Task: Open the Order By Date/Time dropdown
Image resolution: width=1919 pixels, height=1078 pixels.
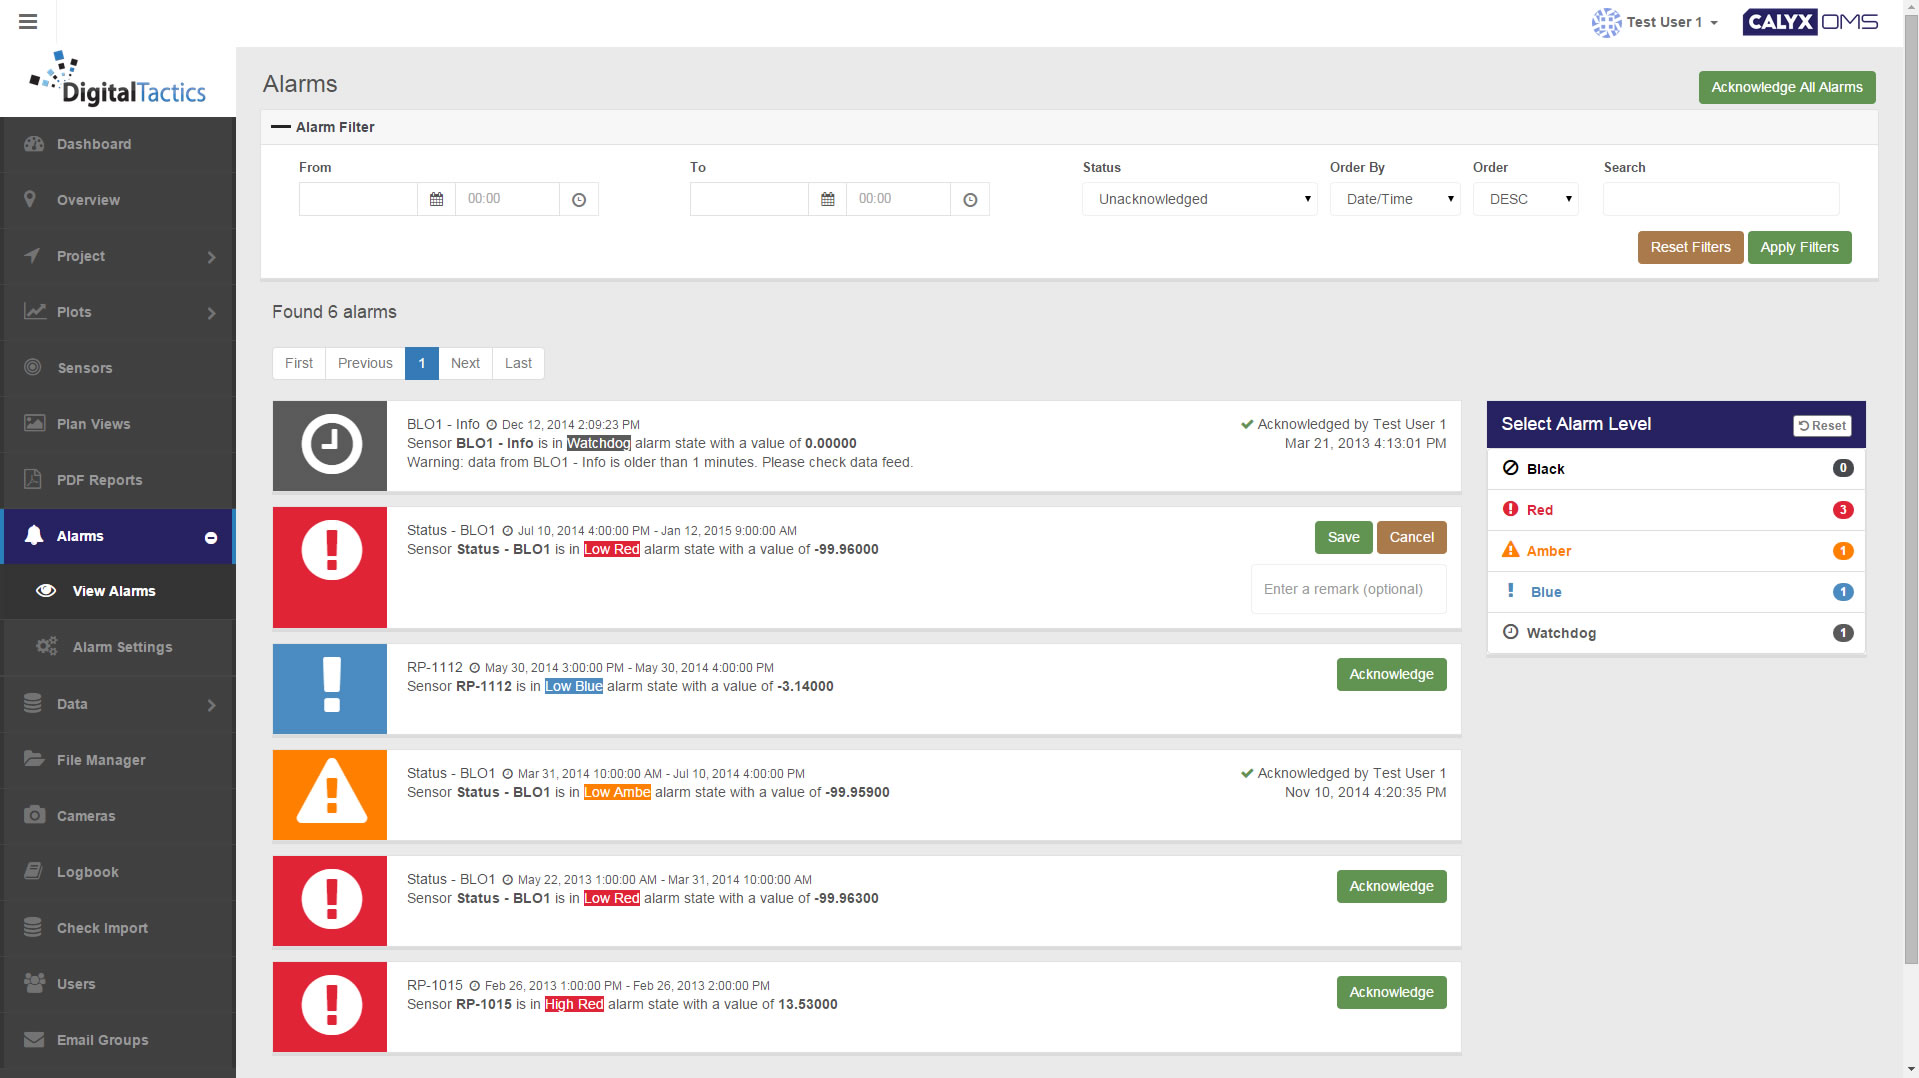Action: tap(1394, 199)
